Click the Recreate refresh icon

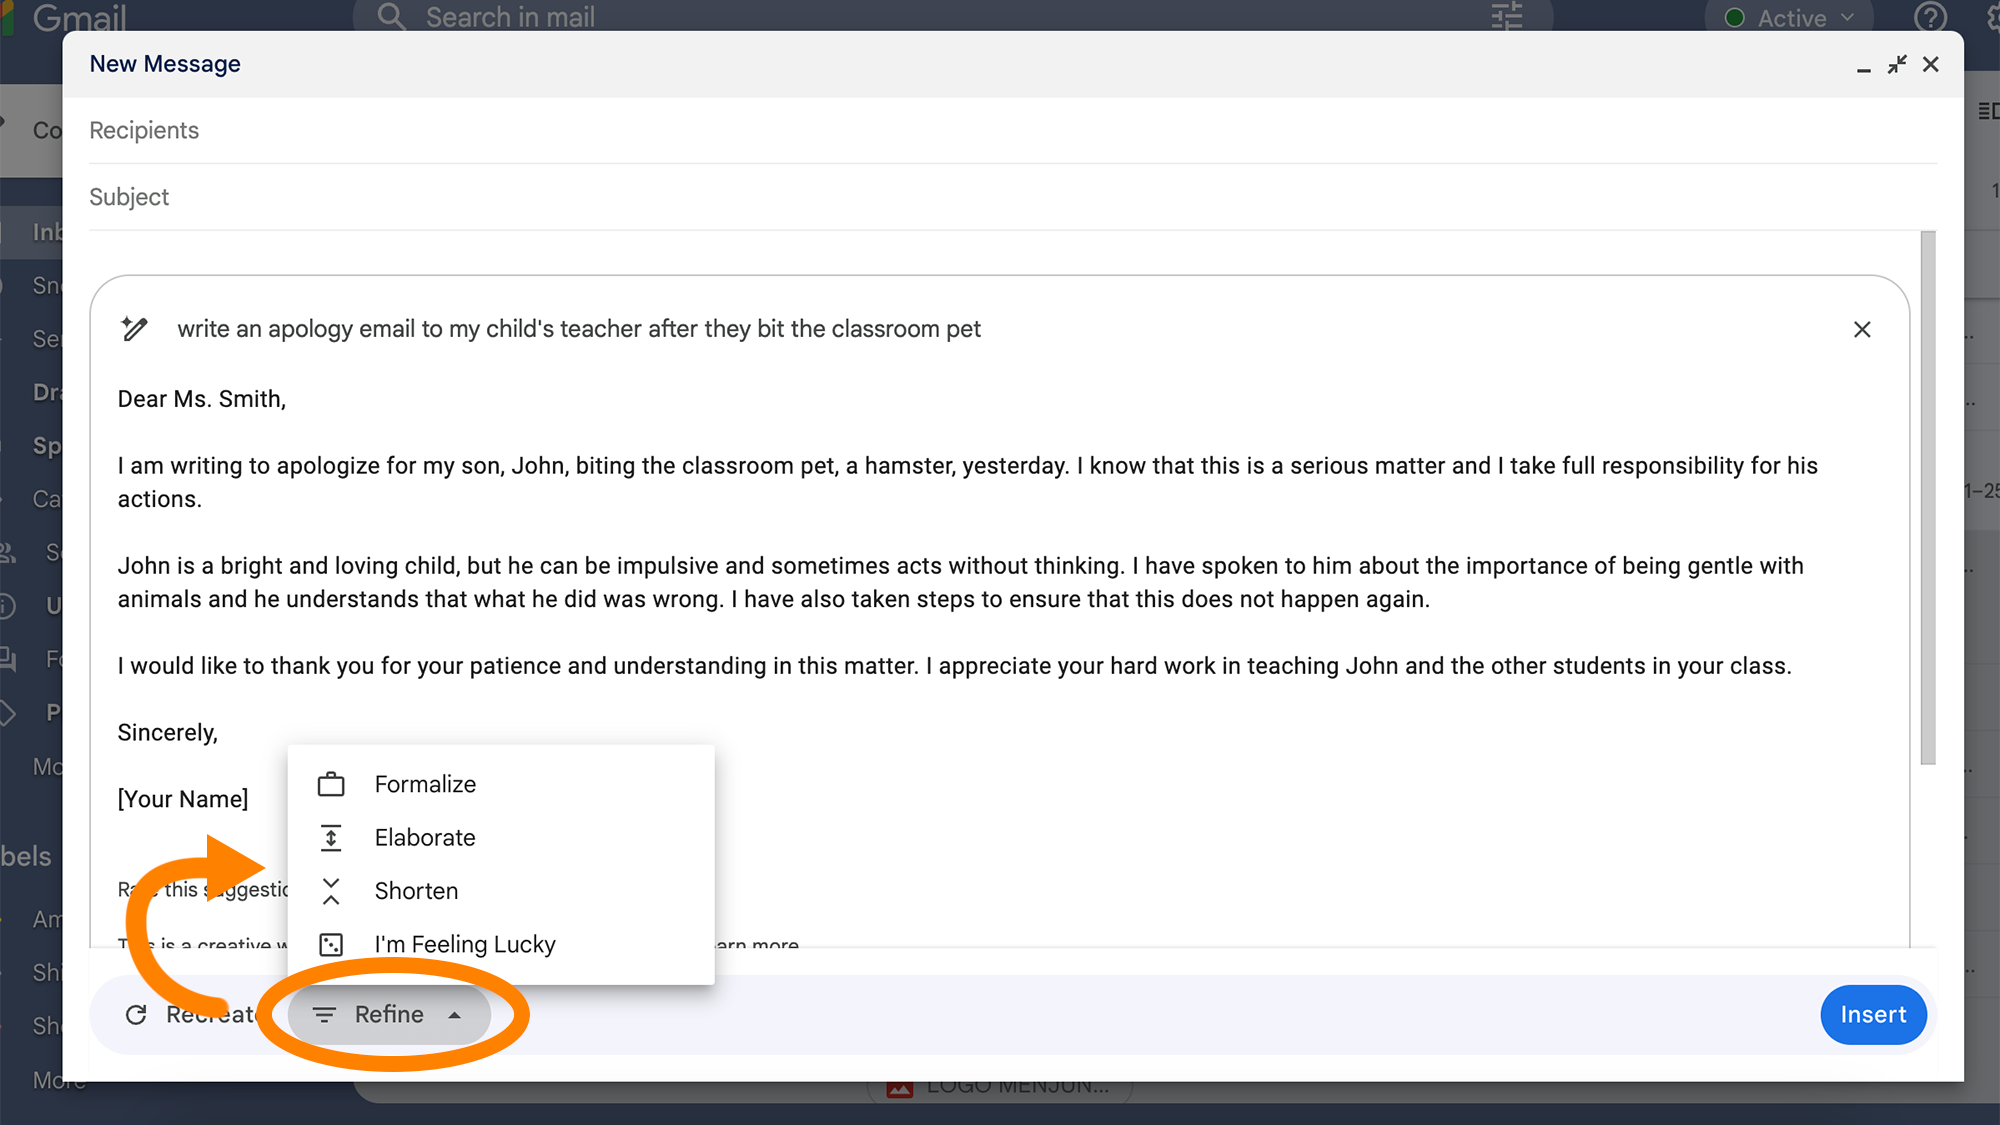(136, 1015)
